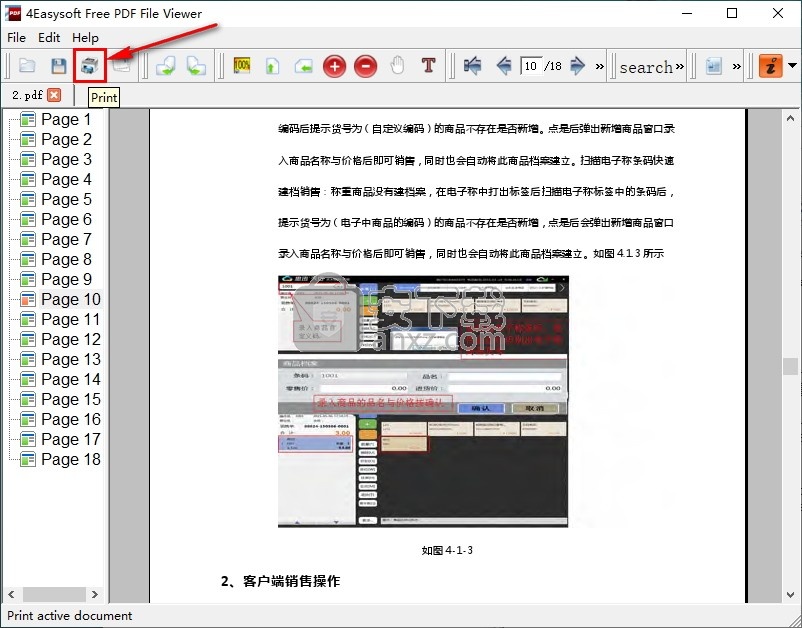Zoom in with the red plus button
802x628 pixels.
(335, 66)
